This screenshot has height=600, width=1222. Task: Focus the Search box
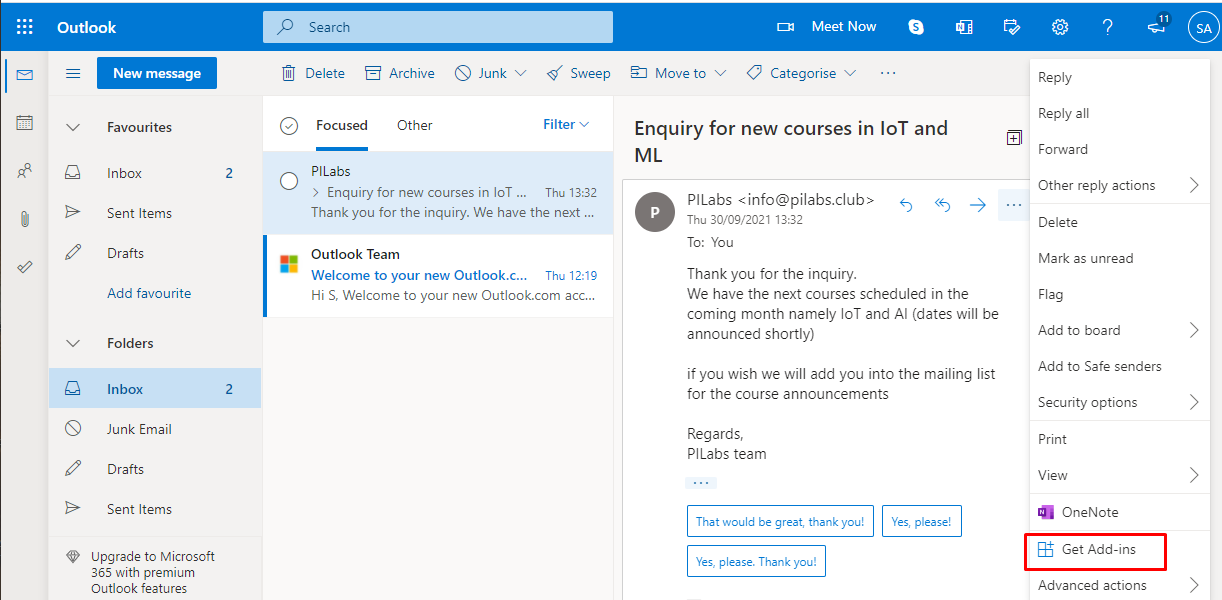pos(438,27)
